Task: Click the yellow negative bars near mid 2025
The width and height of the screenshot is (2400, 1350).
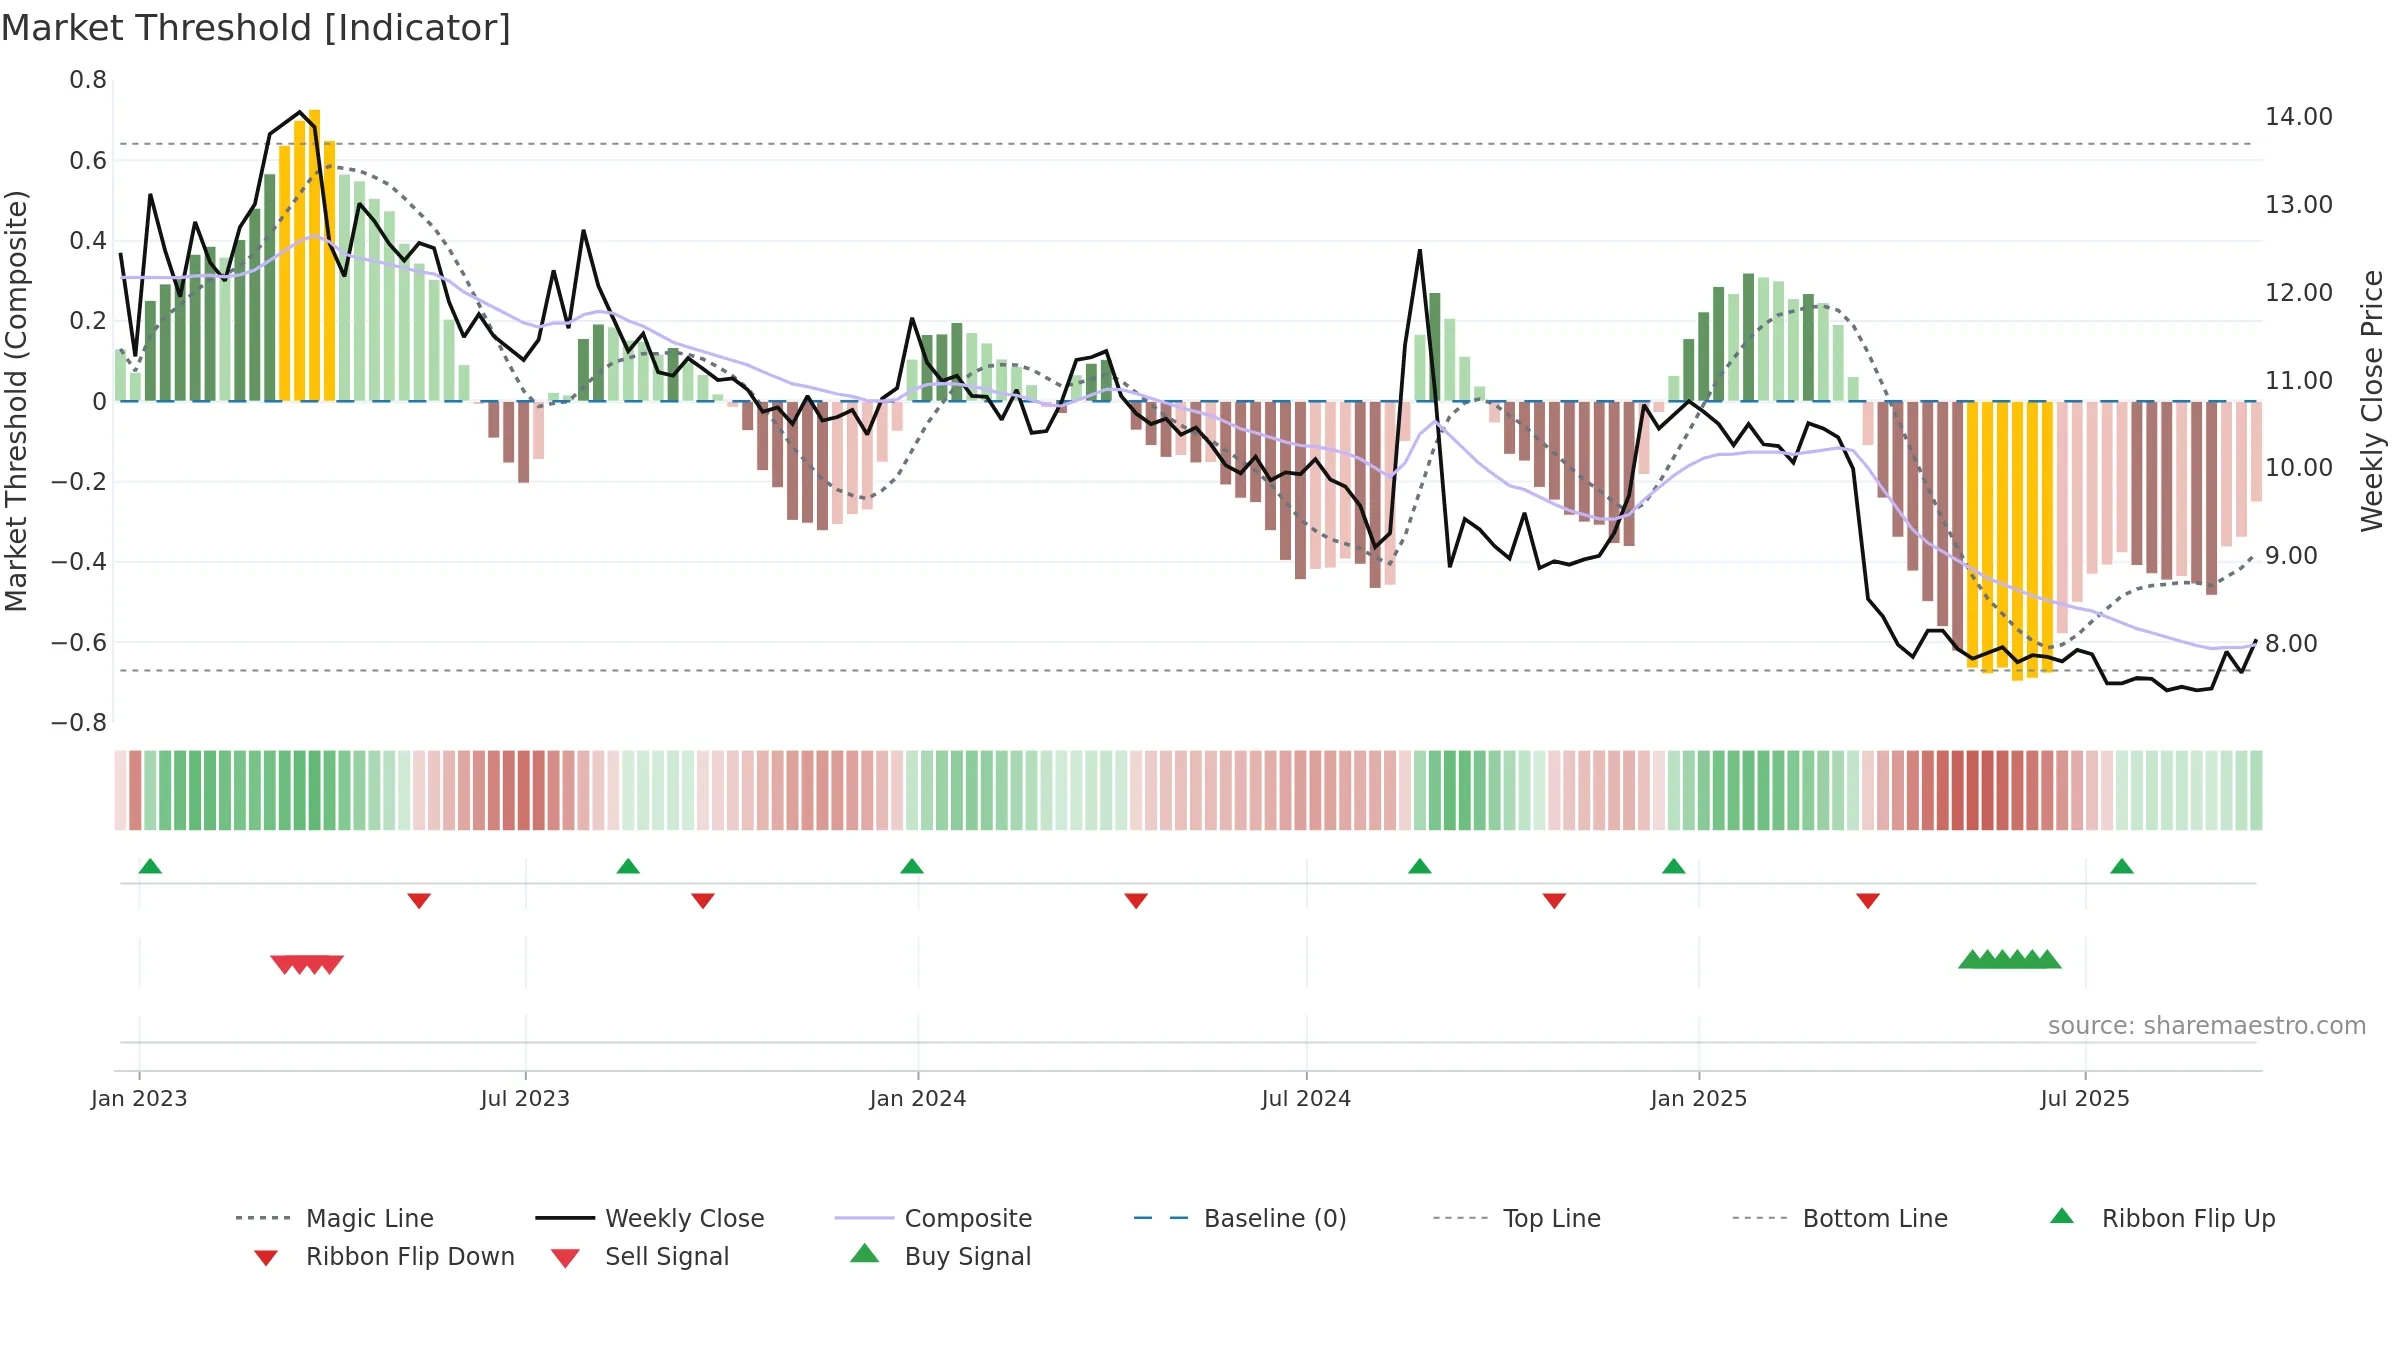Action: click(x=2010, y=540)
